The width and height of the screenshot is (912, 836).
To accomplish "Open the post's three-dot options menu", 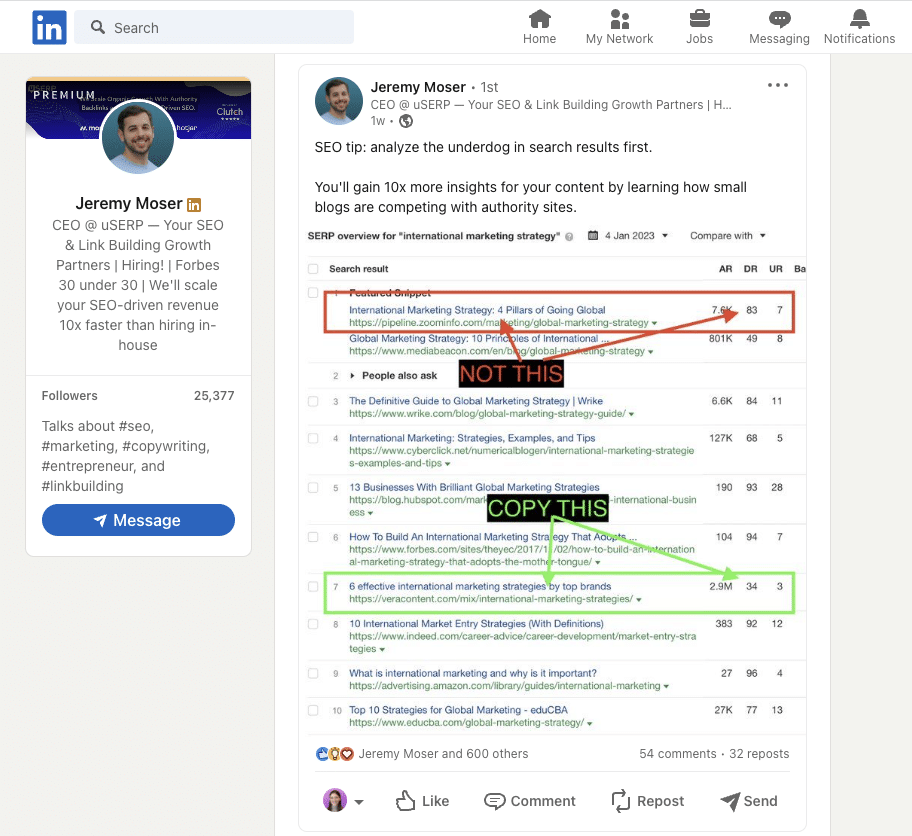I will coord(778,85).
